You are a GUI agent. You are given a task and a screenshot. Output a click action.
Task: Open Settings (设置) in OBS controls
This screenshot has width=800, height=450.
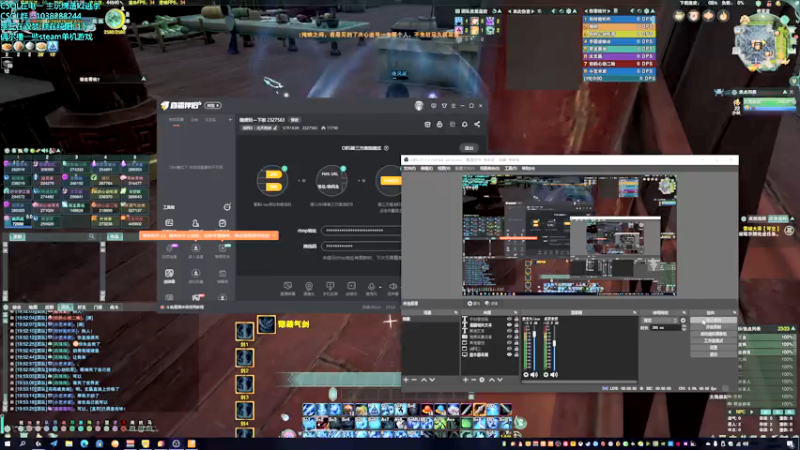point(713,347)
